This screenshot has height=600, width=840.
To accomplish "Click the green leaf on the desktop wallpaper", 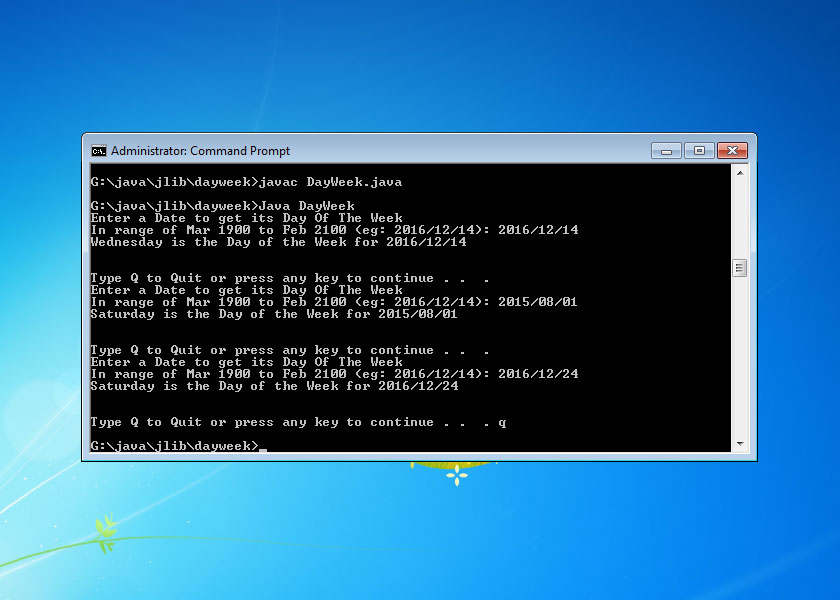I will (x=105, y=528).
